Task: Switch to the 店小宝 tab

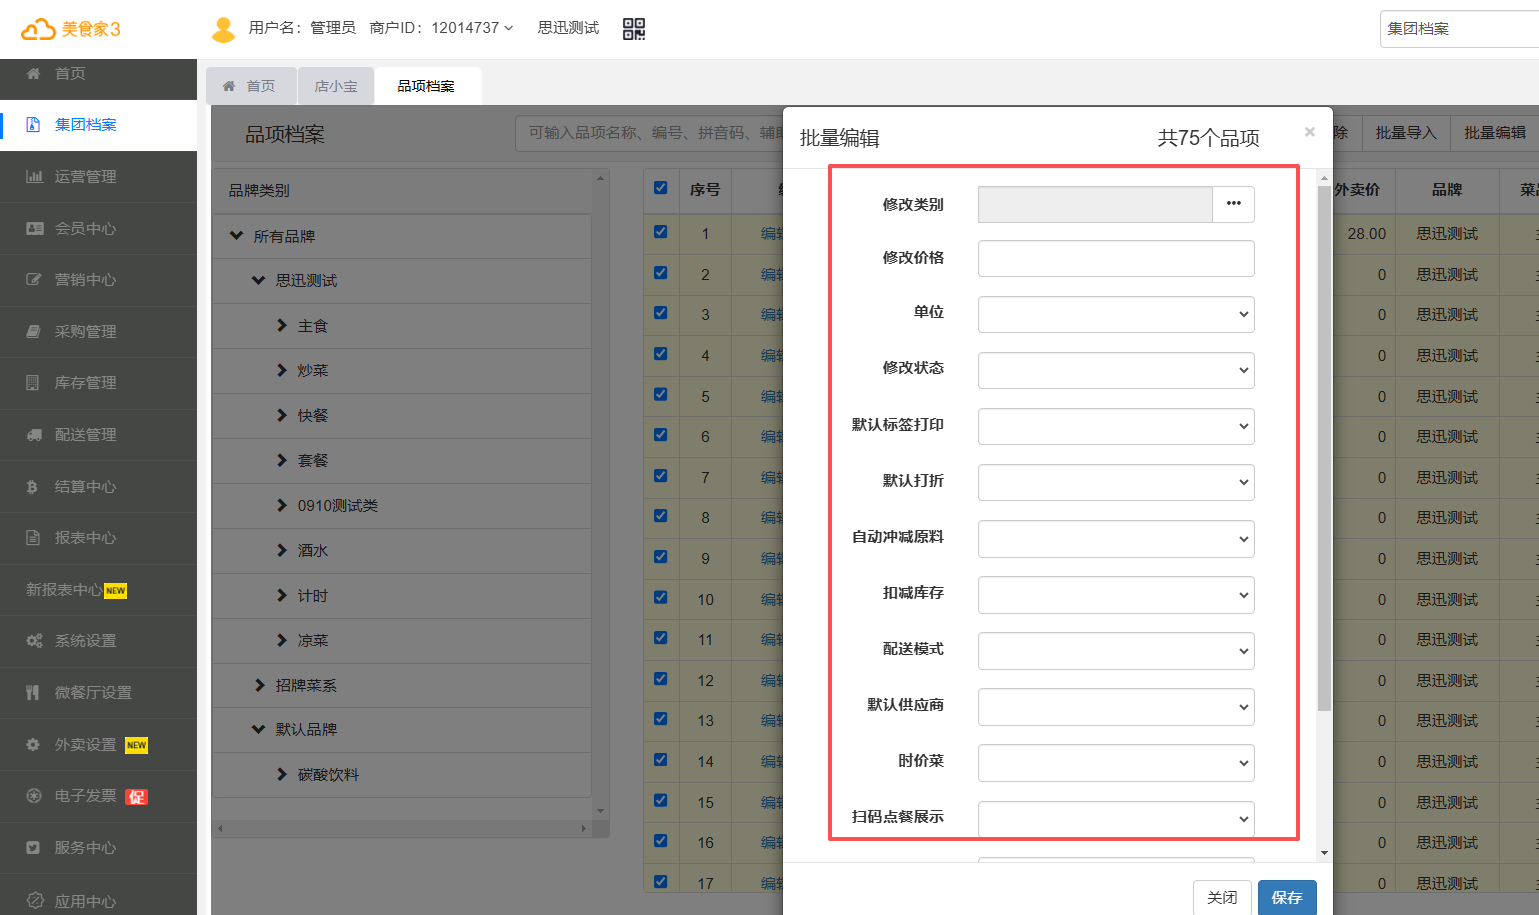Action: (x=335, y=86)
